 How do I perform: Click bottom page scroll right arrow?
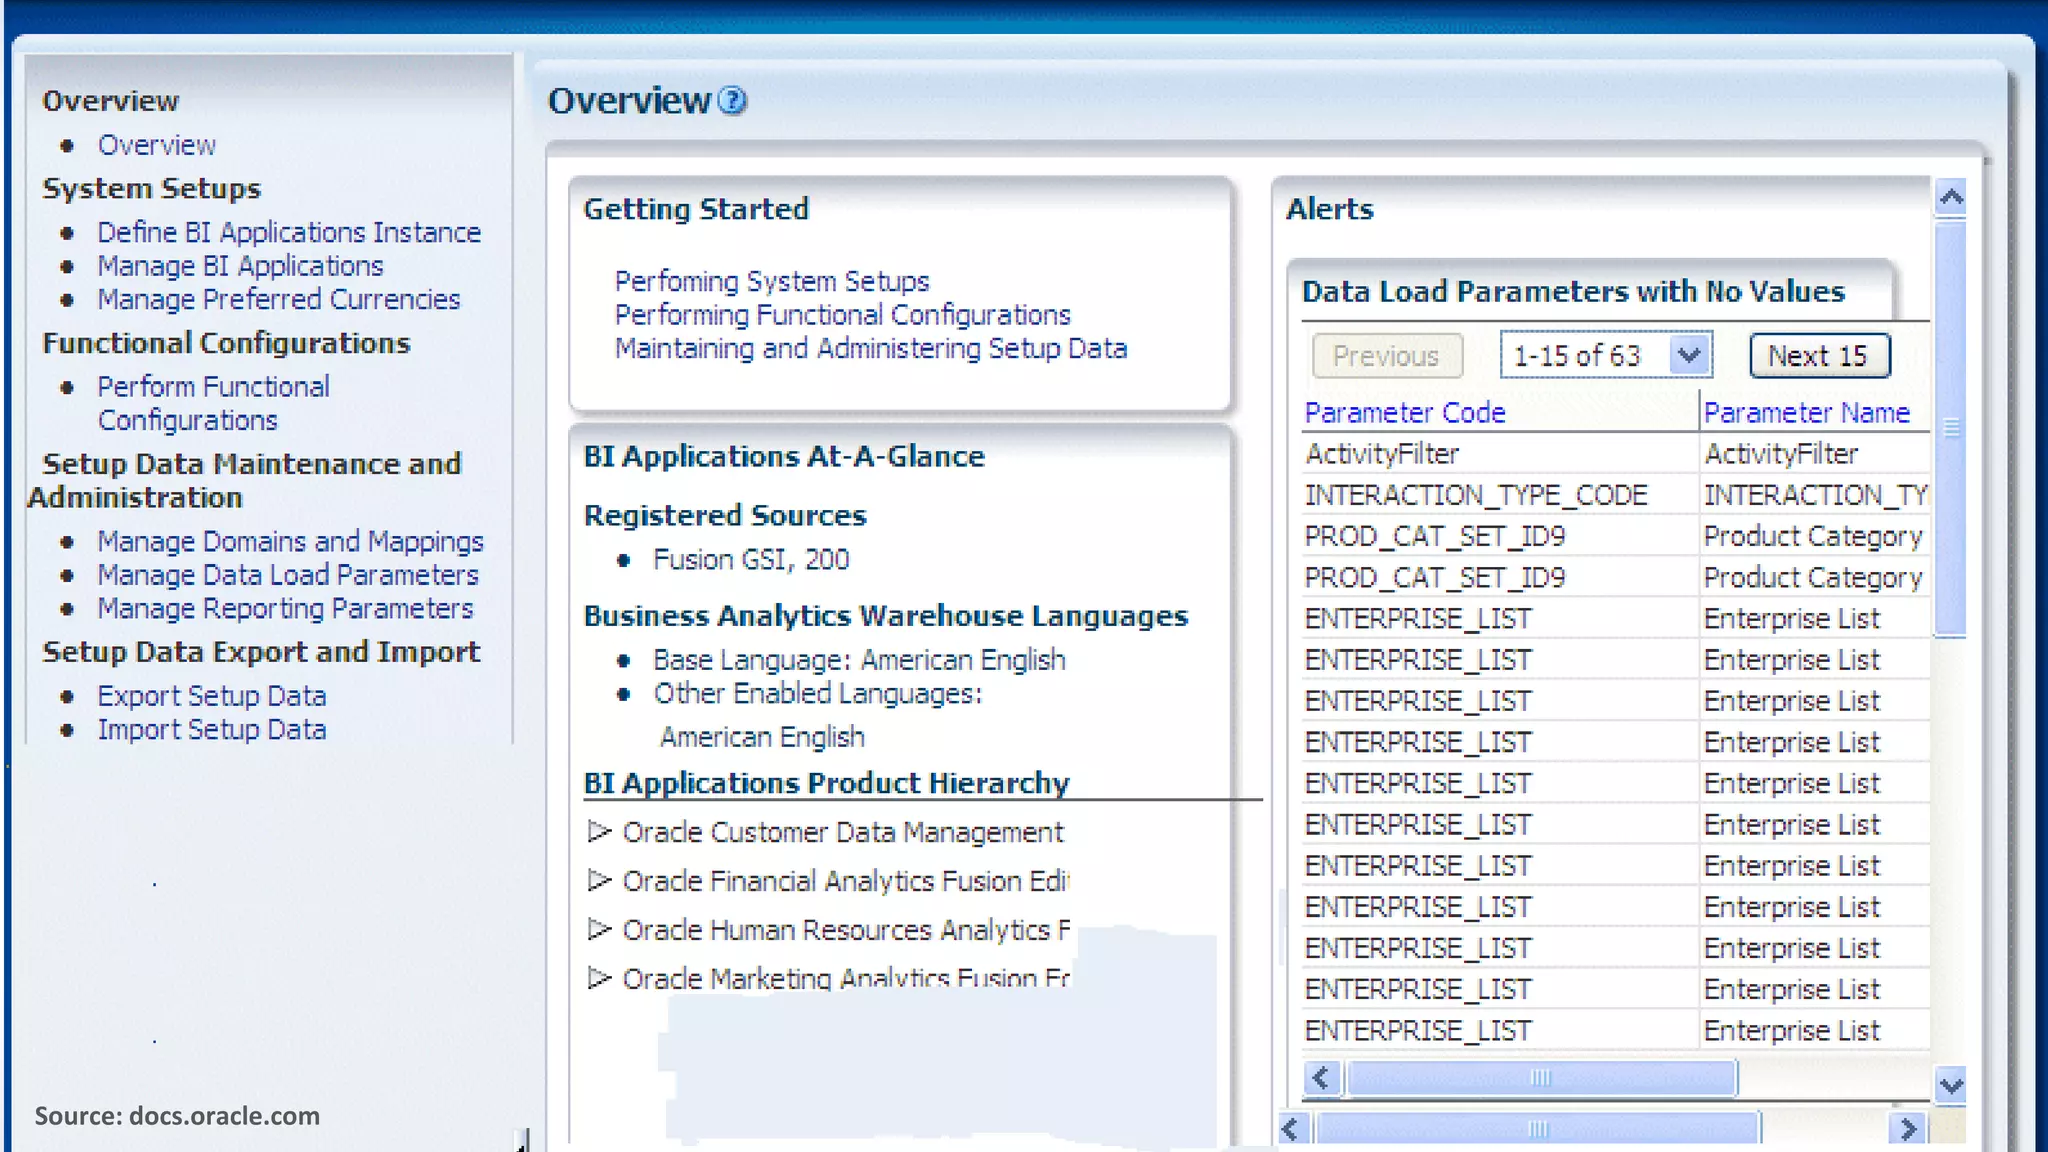(1908, 1129)
